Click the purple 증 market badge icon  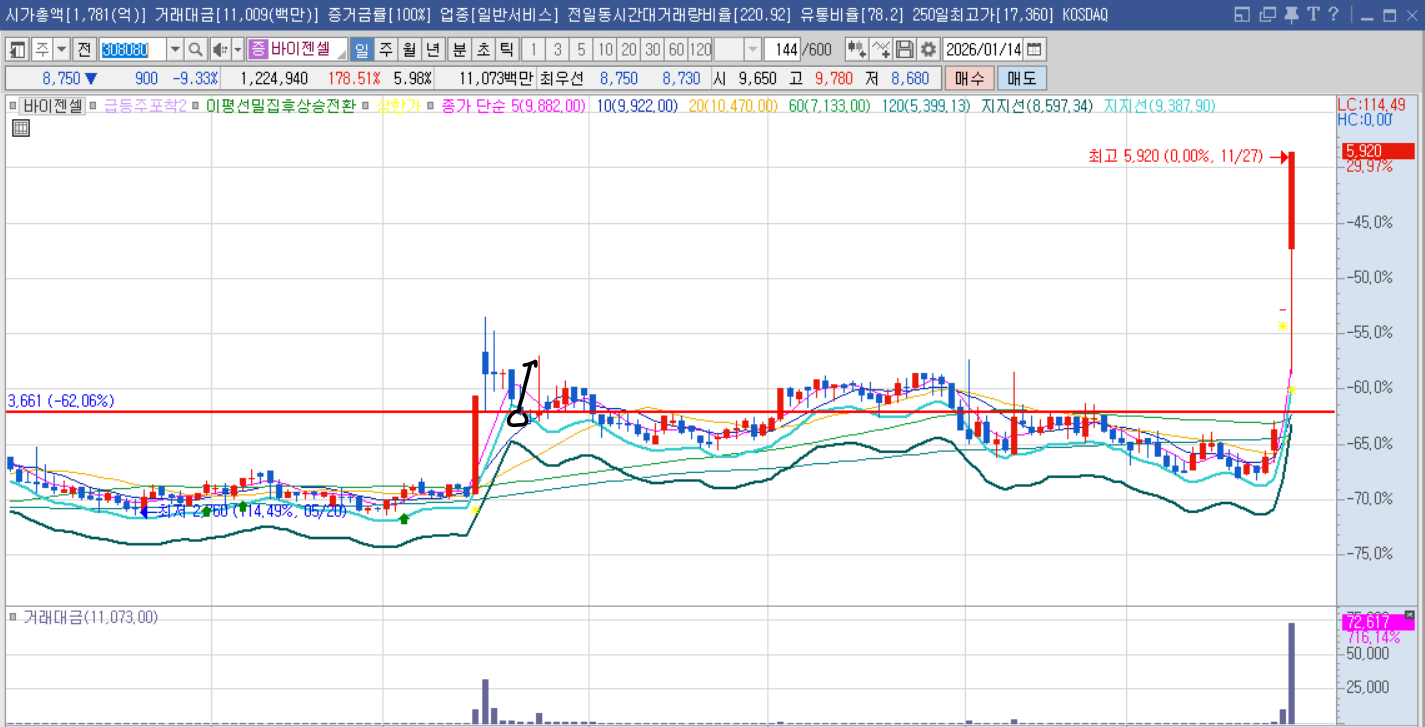pyautogui.click(x=258, y=49)
